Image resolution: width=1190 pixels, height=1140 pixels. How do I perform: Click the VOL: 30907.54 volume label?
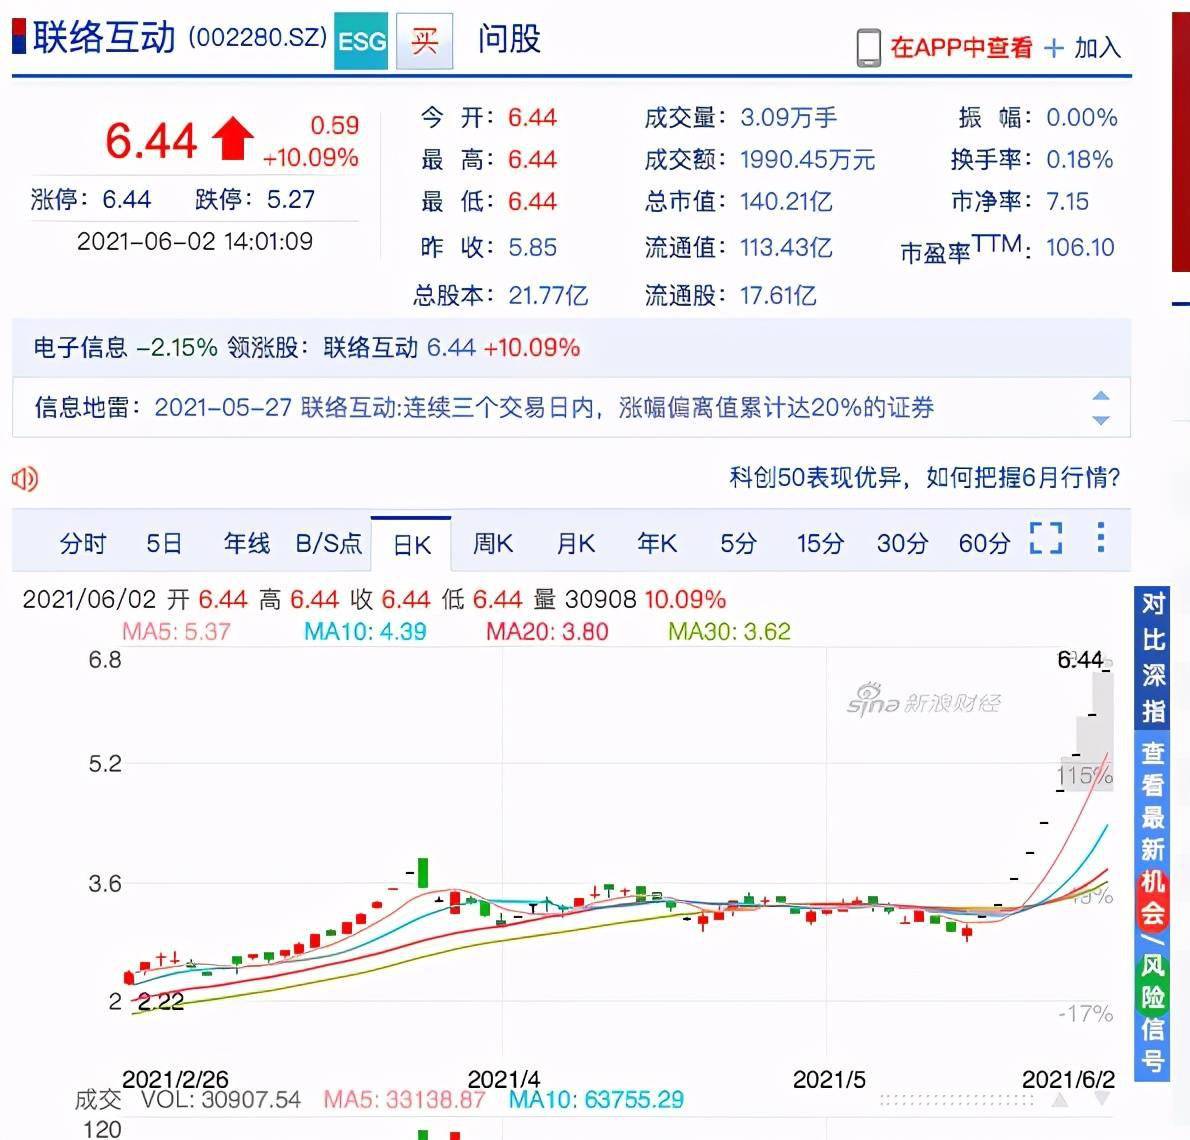click(x=221, y=1099)
